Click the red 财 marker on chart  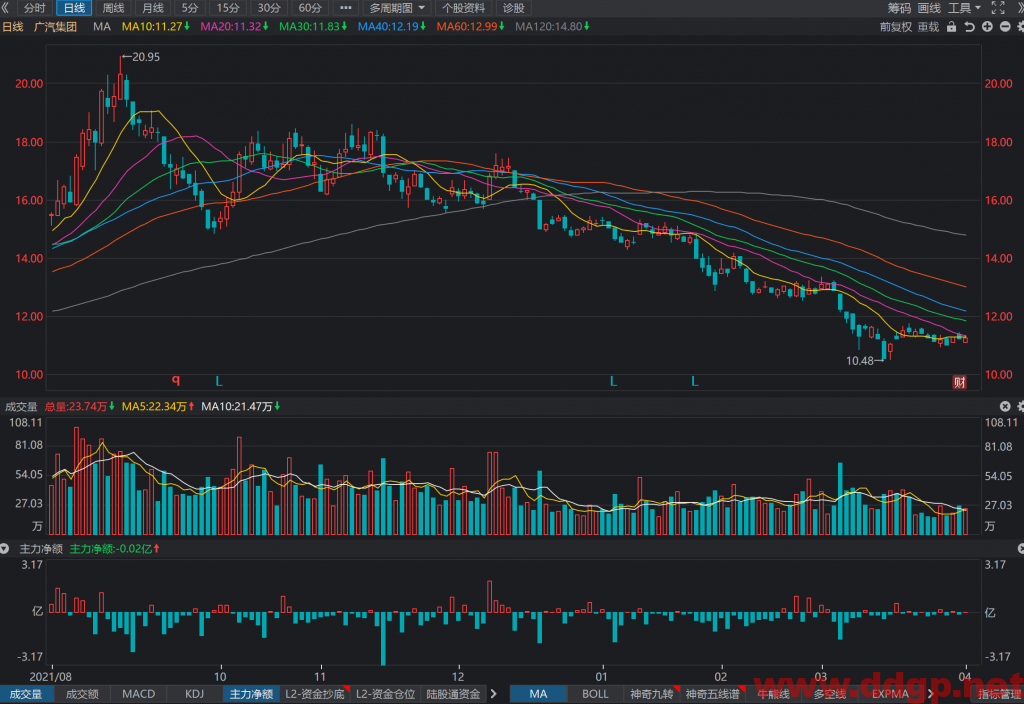[959, 382]
